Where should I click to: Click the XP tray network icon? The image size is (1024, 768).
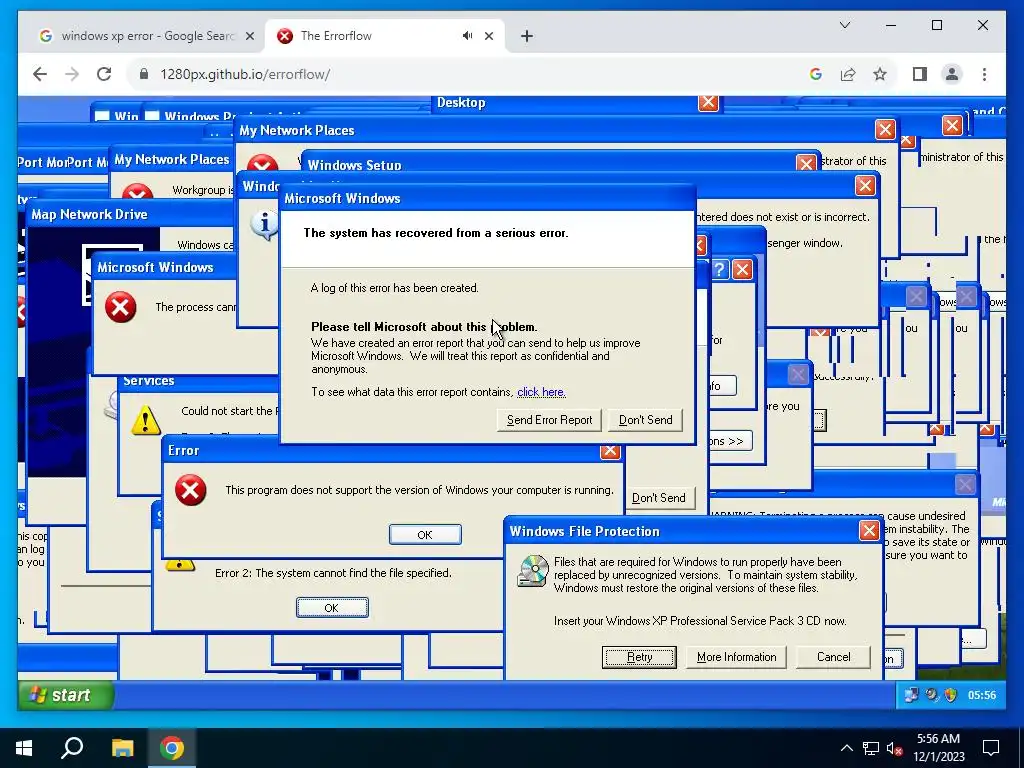pos(910,695)
